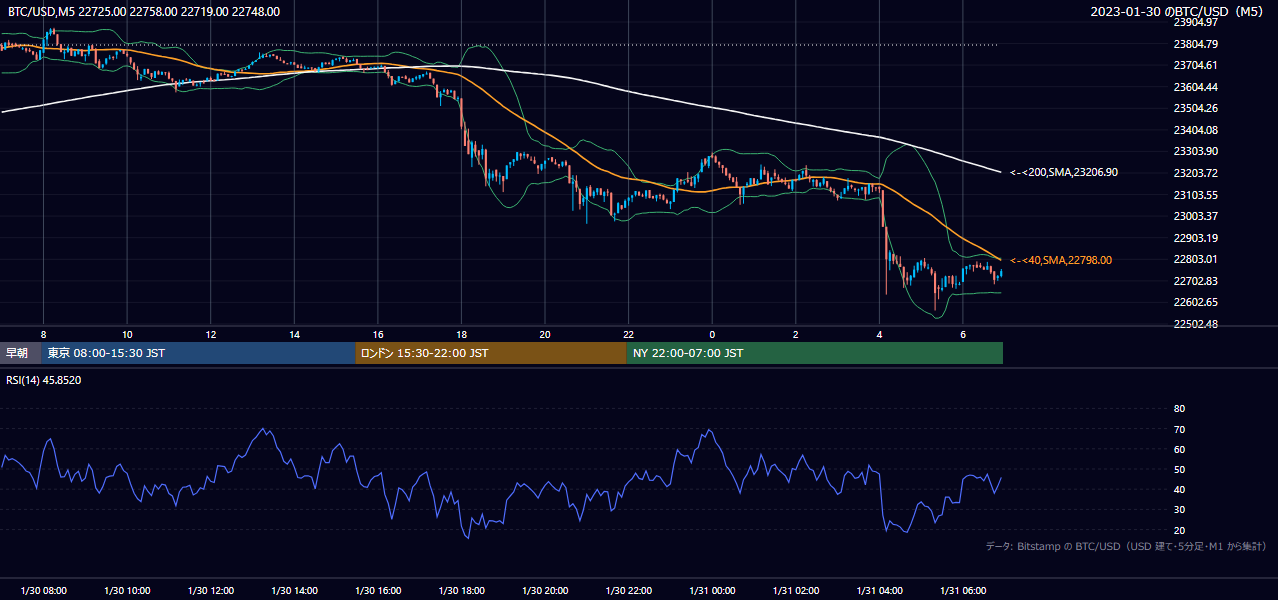Click hour label 14 under price chart
Image resolution: width=1278 pixels, height=600 pixels.
click(x=294, y=334)
